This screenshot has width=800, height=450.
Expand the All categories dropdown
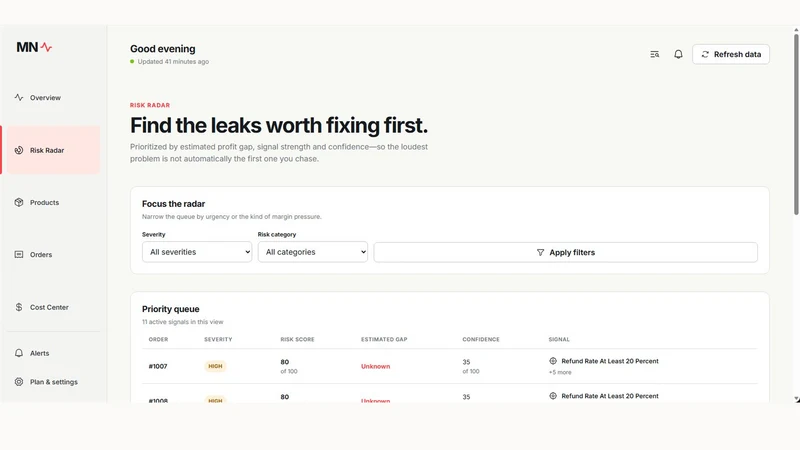[x=313, y=252]
